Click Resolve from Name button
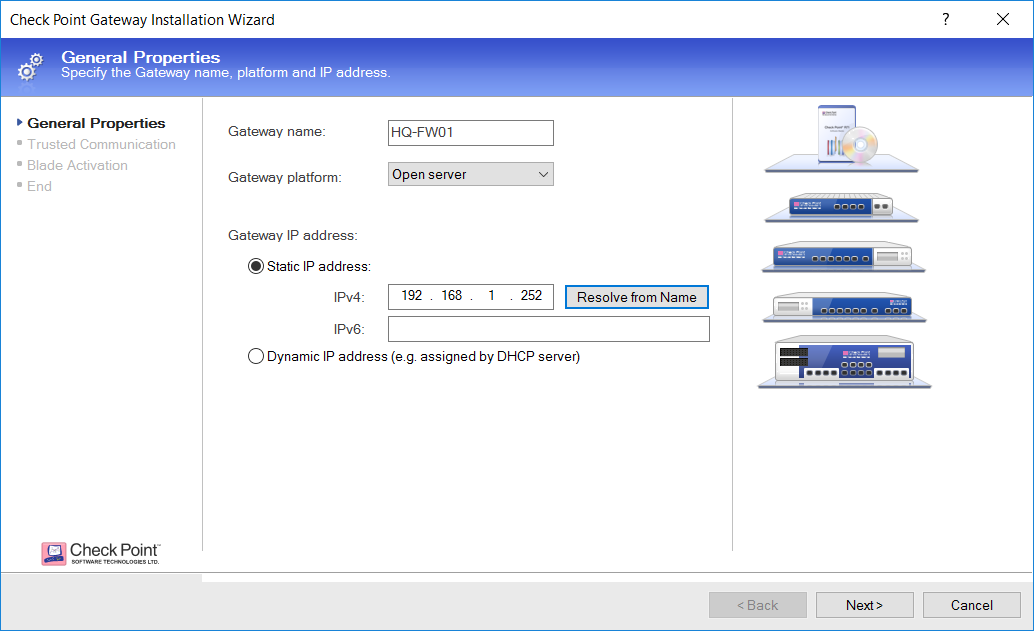Viewport: 1034px width, 631px height. click(x=636, y=297)
